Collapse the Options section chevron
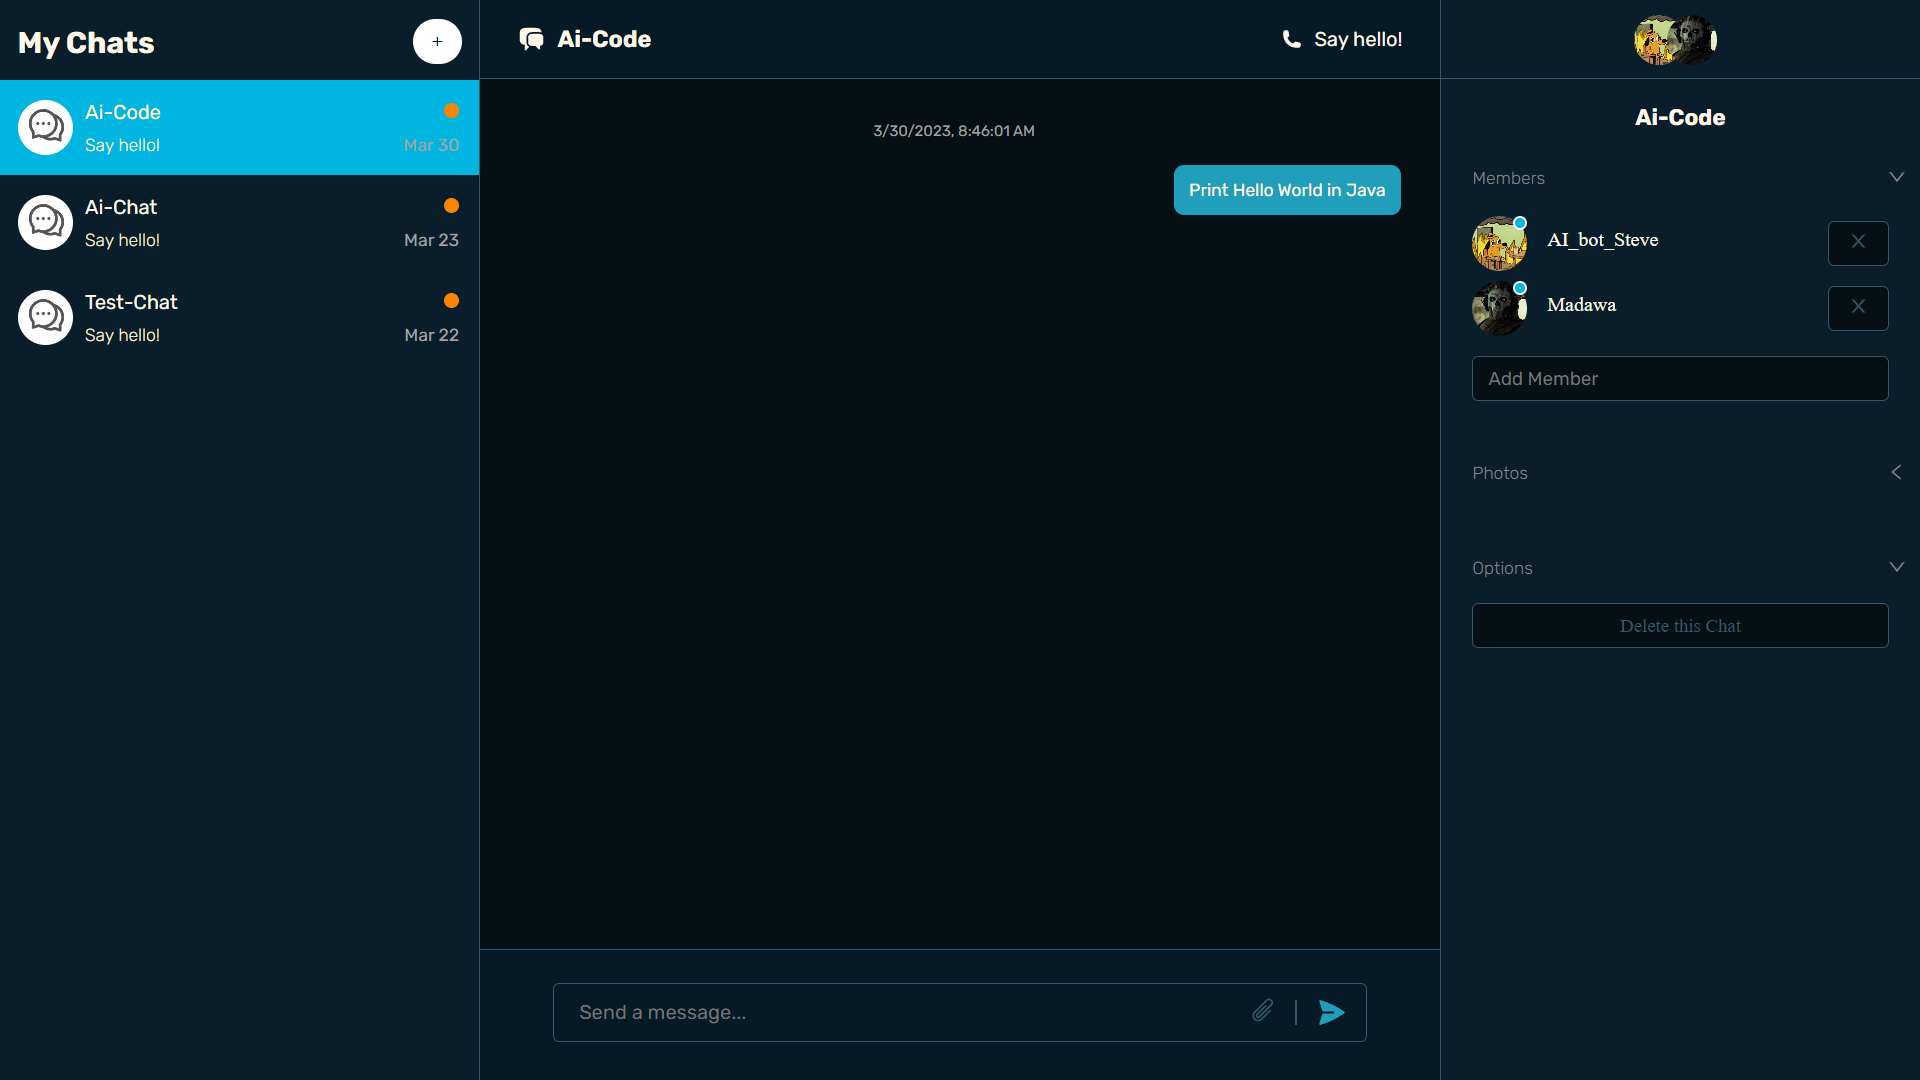 click(x=1895, y=567)
